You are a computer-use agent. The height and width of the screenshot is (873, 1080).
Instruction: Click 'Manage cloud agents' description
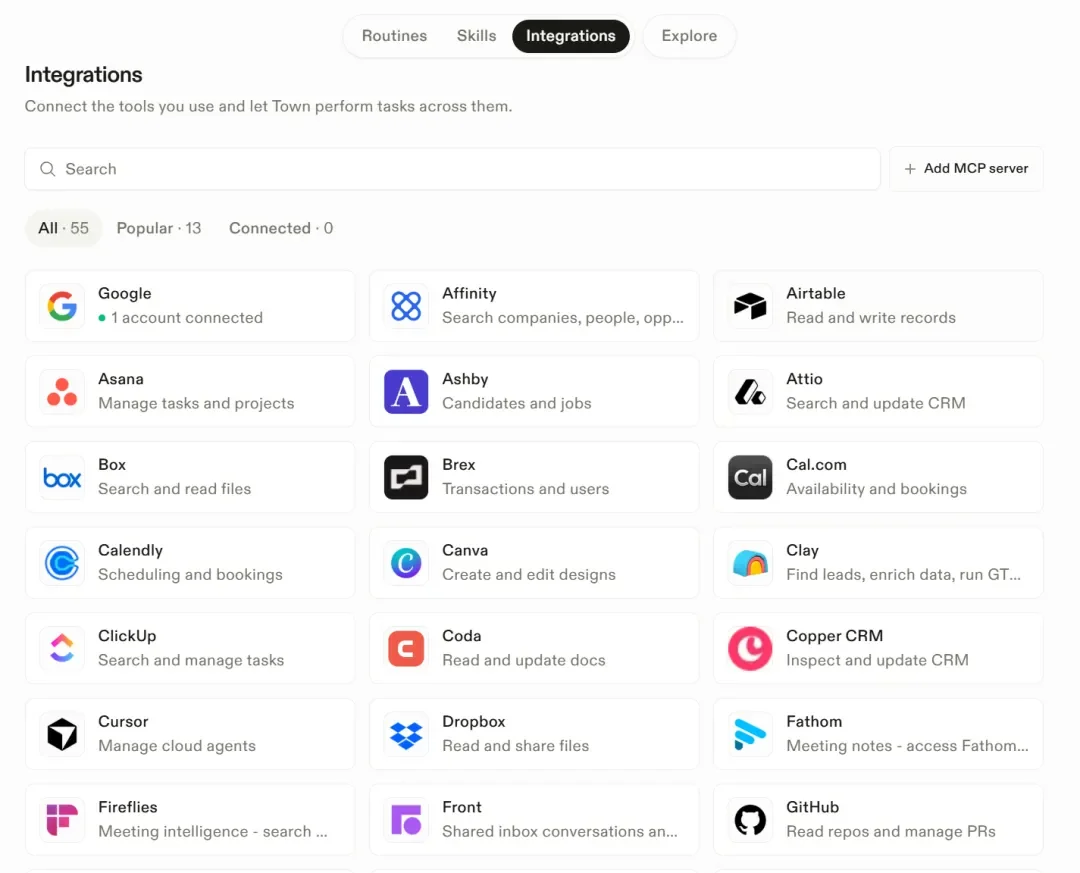pos(176,746)
